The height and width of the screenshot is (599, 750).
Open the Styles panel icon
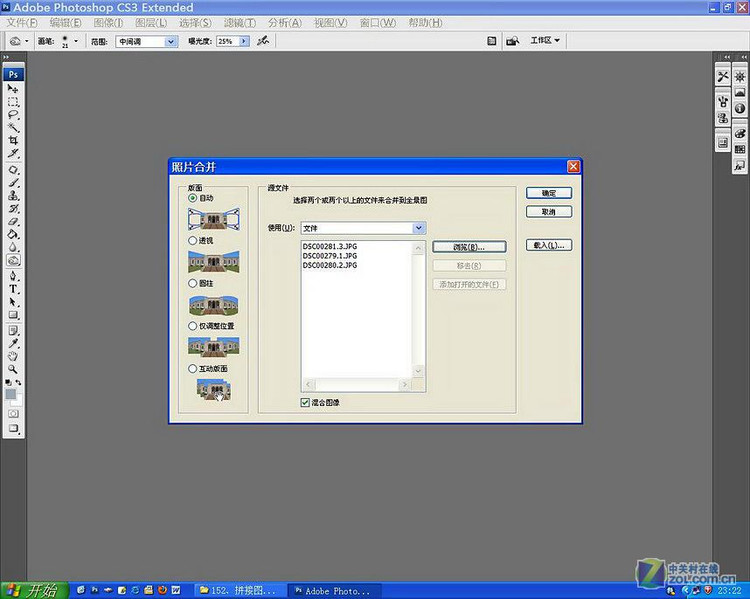tap(739, 166)
